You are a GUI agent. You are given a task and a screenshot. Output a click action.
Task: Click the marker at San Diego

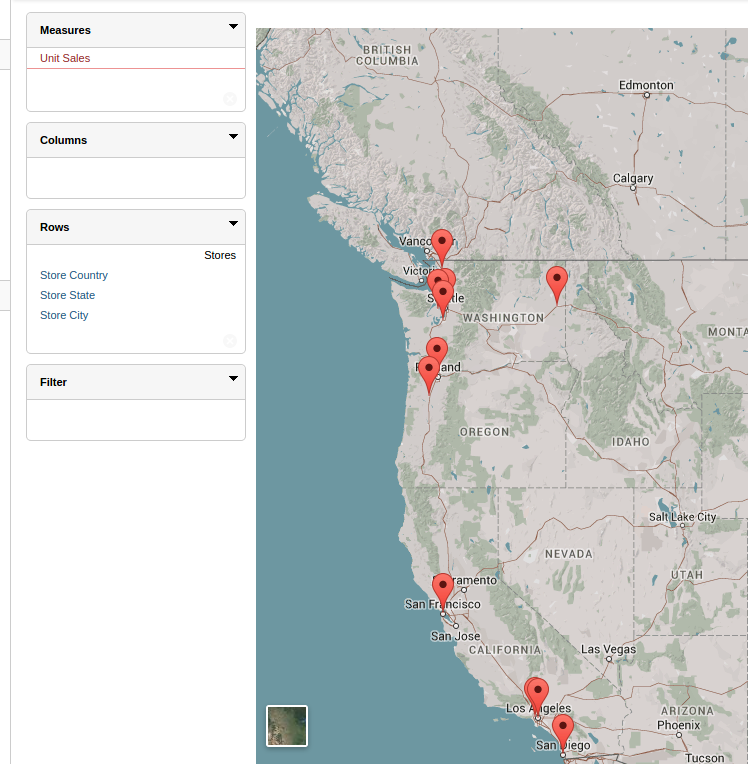coord(563,727)
